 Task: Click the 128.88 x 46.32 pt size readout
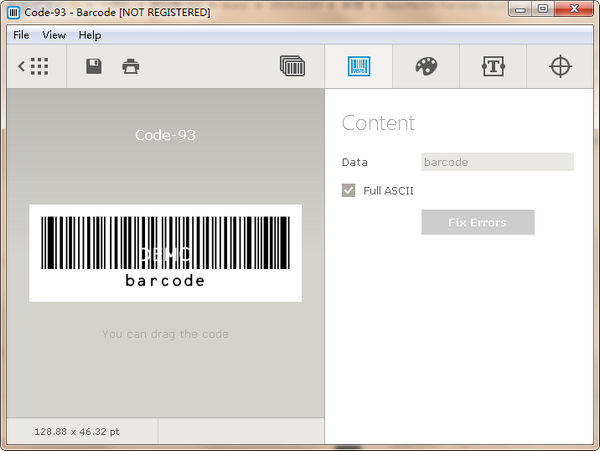click(77, 431)
